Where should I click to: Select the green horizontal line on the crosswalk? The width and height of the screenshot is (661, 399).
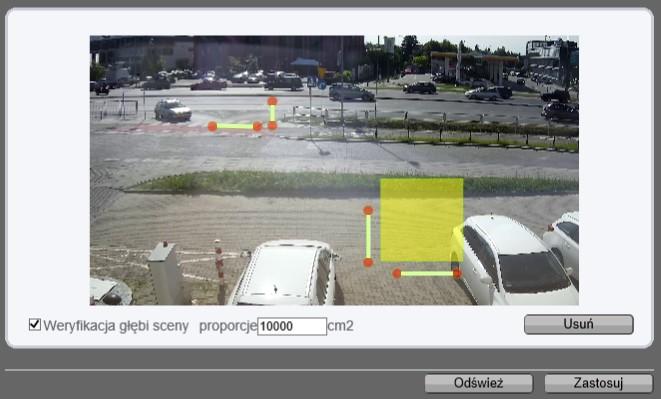[235, 126]
